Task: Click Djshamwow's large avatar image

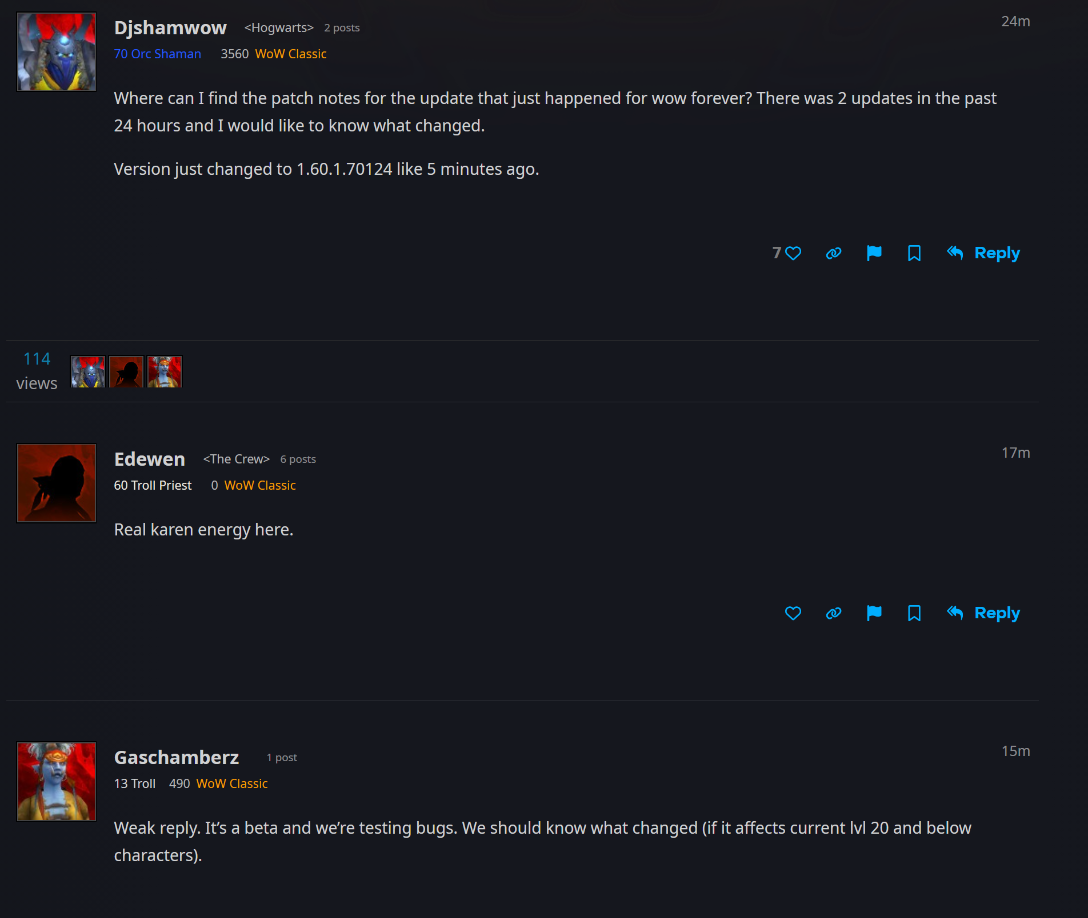Action: tap(56, 52)
